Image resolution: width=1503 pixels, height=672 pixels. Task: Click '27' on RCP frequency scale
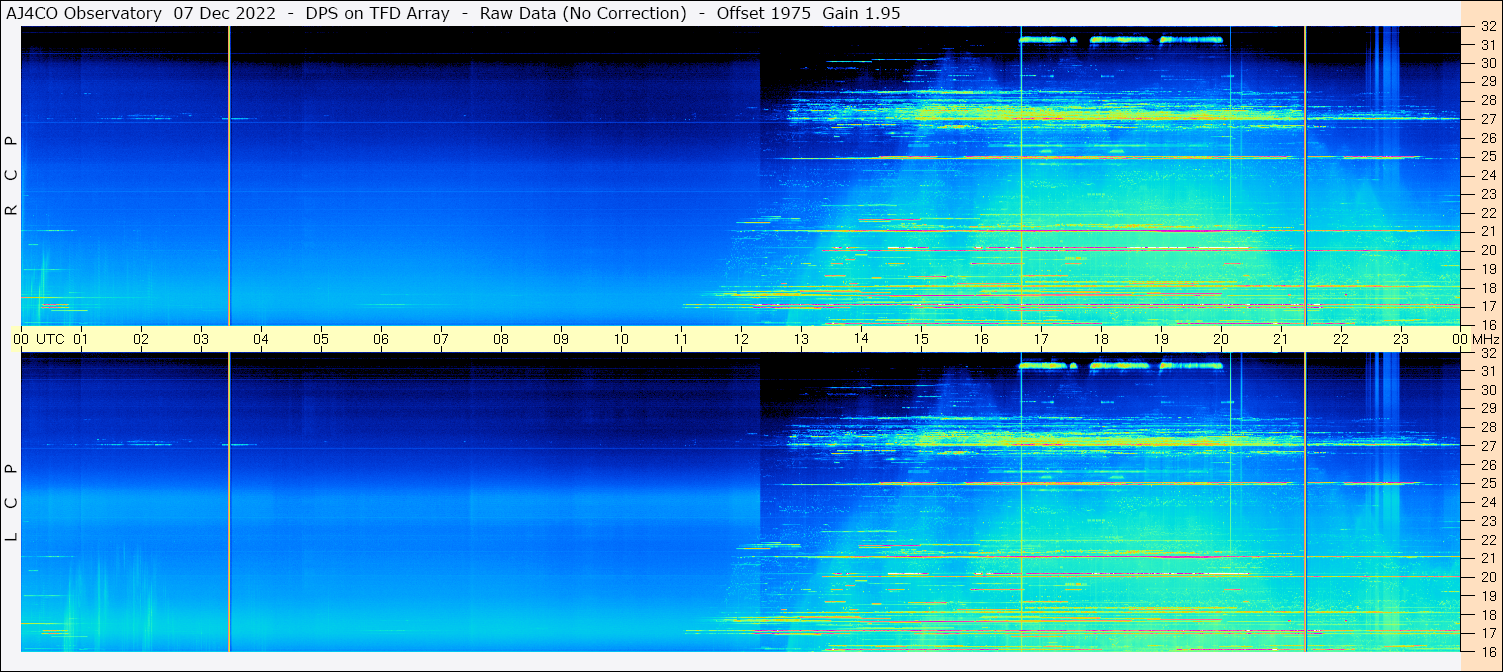coord(1488,119)
